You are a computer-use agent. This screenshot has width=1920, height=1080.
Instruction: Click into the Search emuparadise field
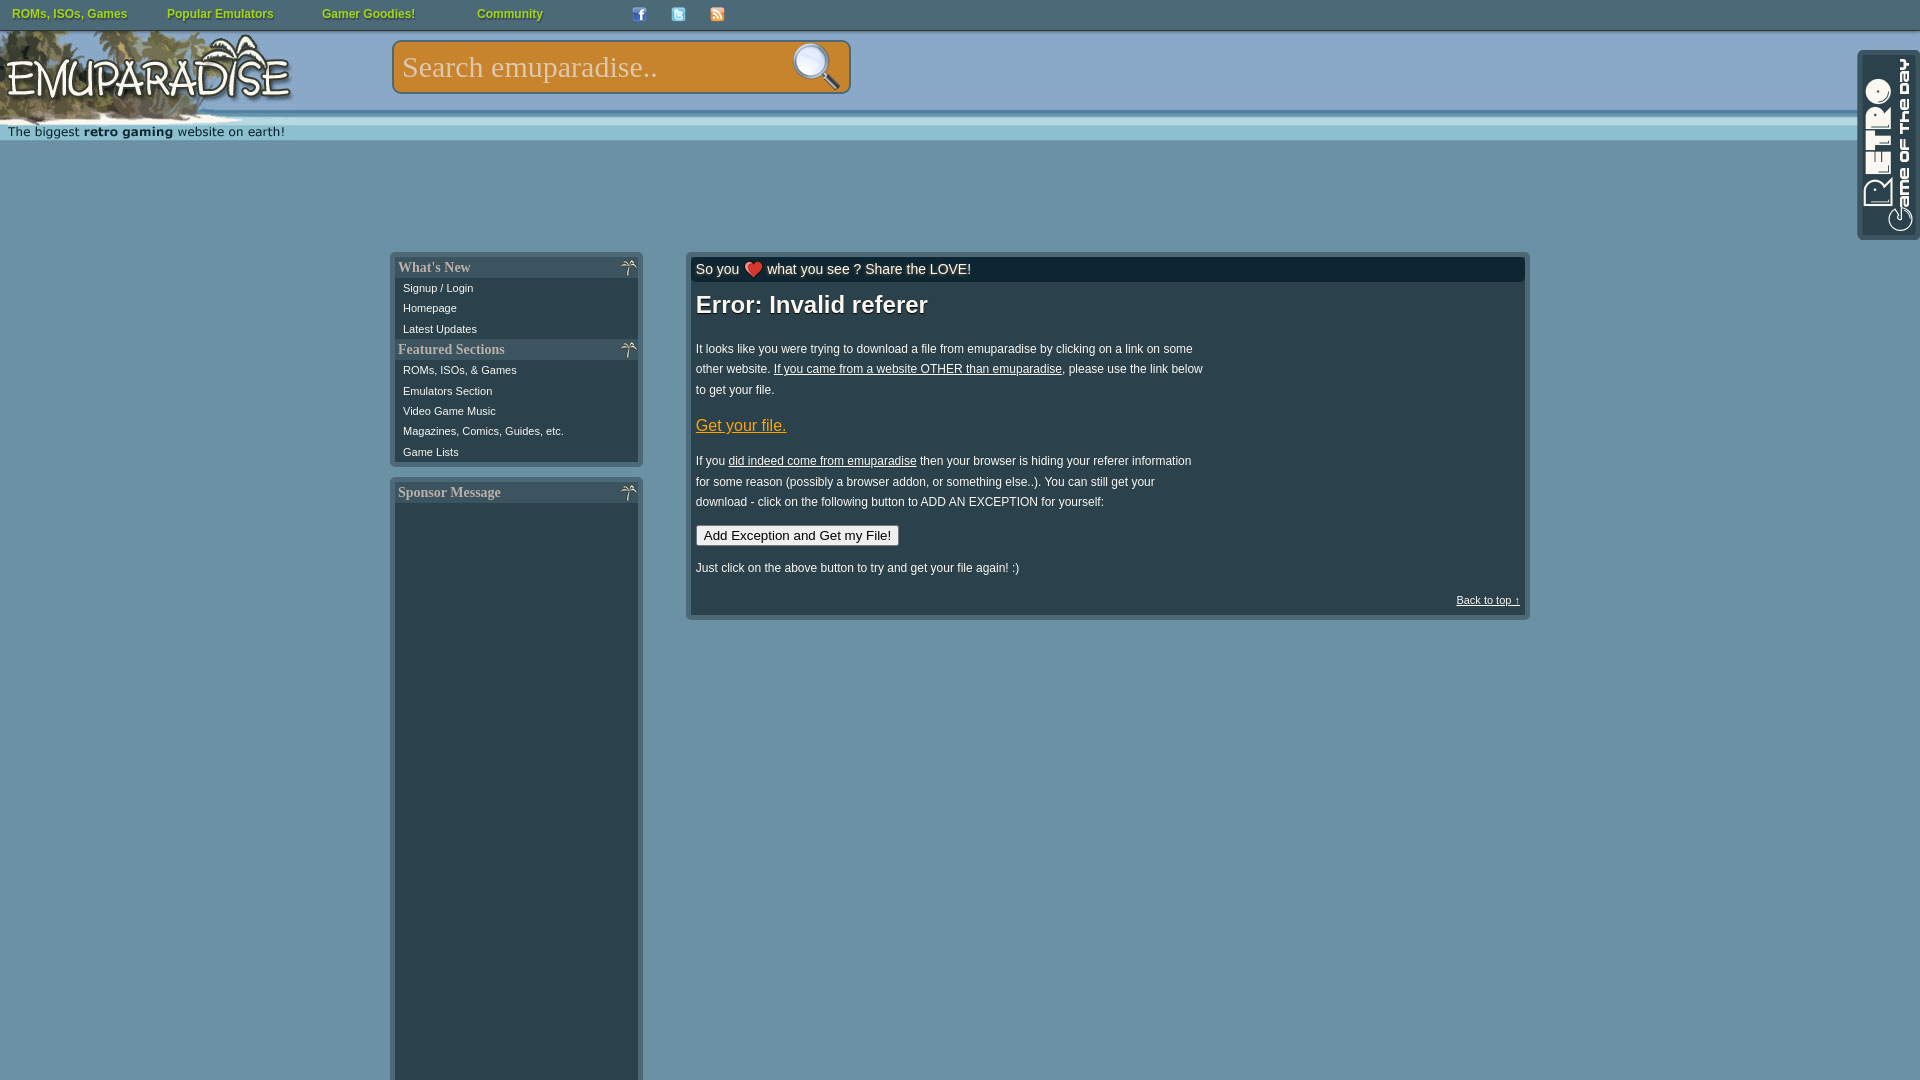click(x=590, y=67)
